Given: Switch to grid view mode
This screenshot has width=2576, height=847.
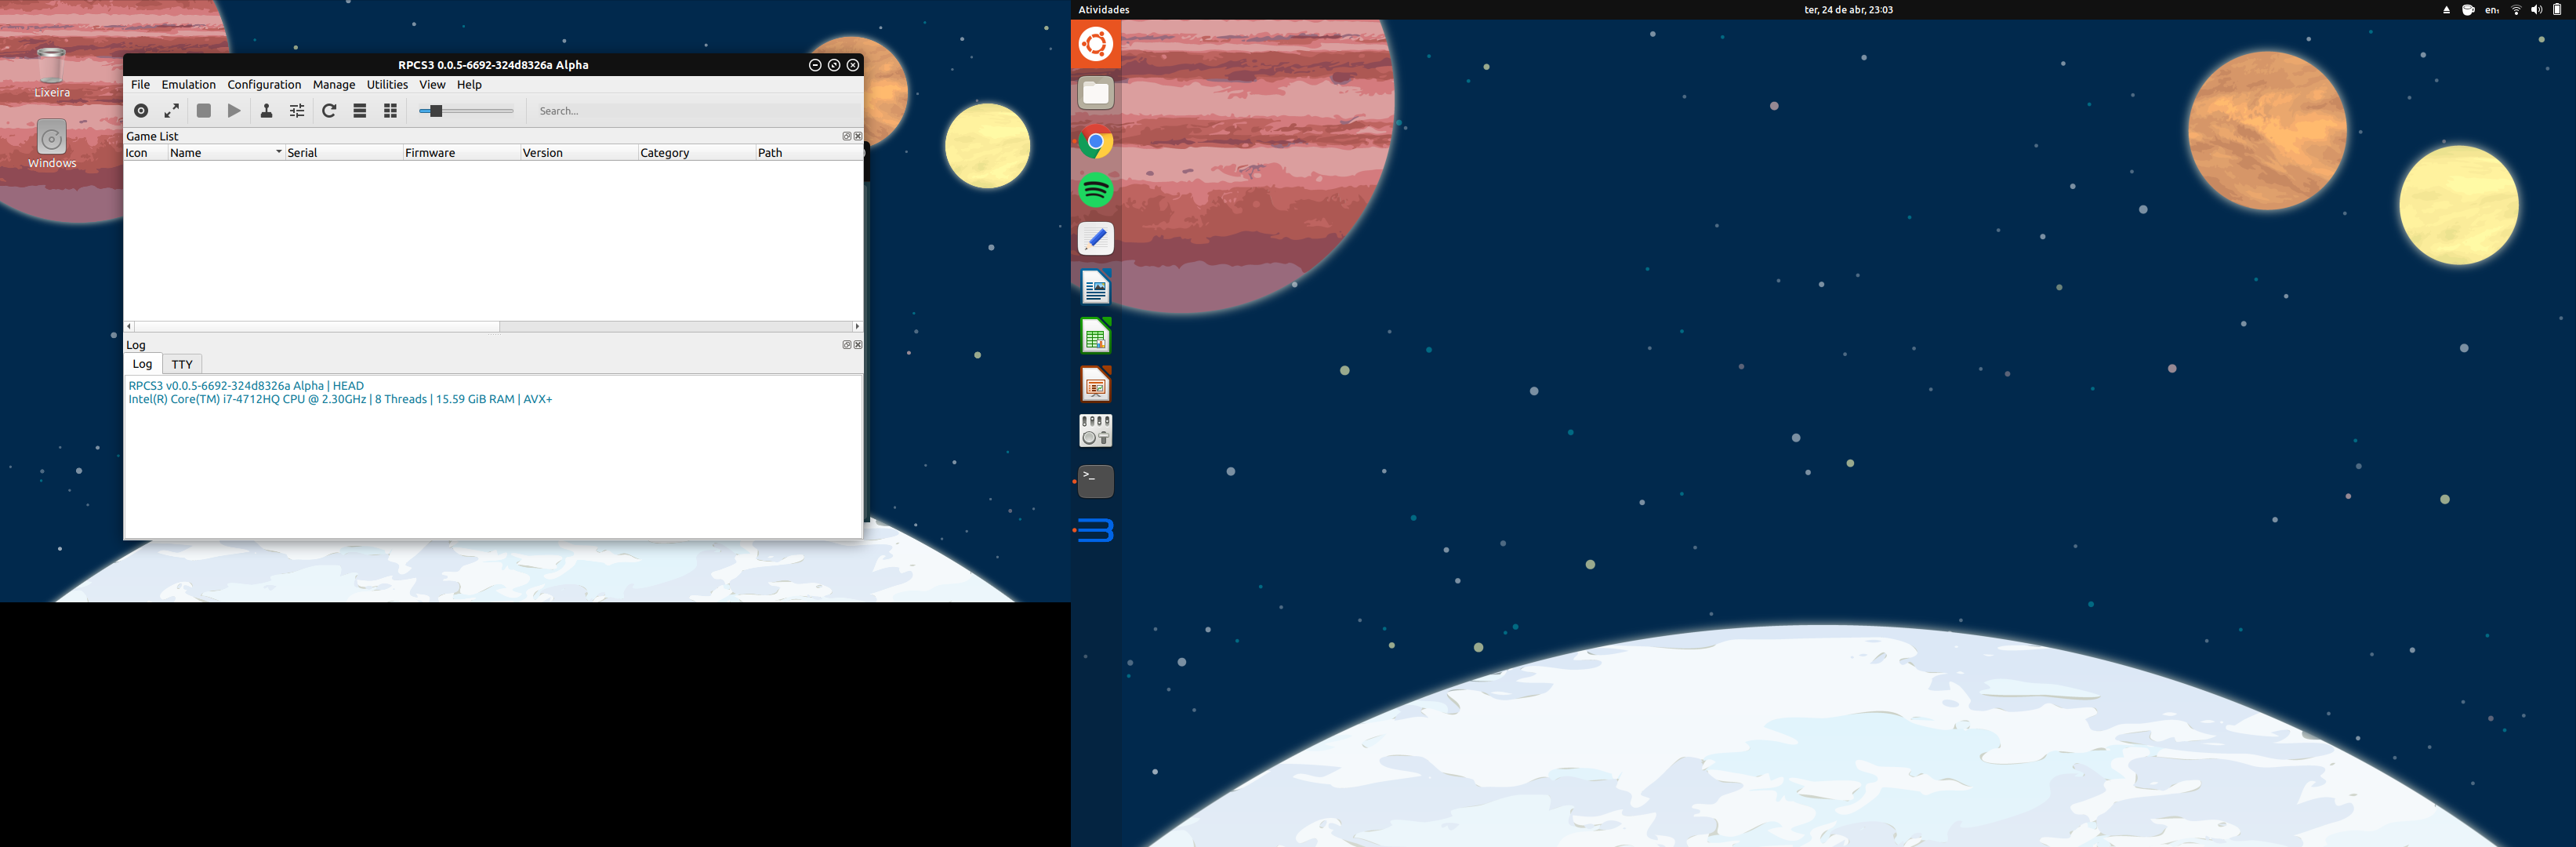Looking at the screenshot, I should click(391, 111).
